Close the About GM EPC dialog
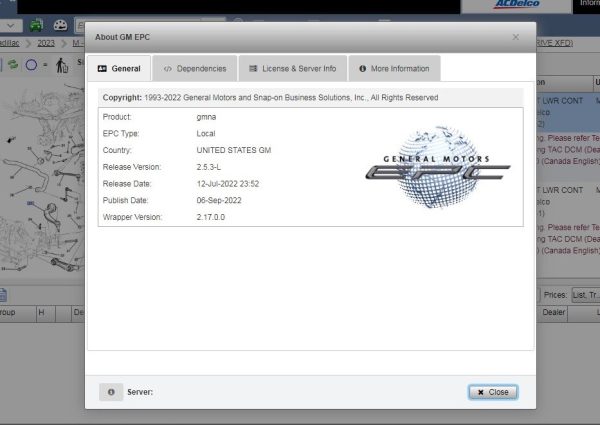 pyautogui.click(x=493, y=392)
